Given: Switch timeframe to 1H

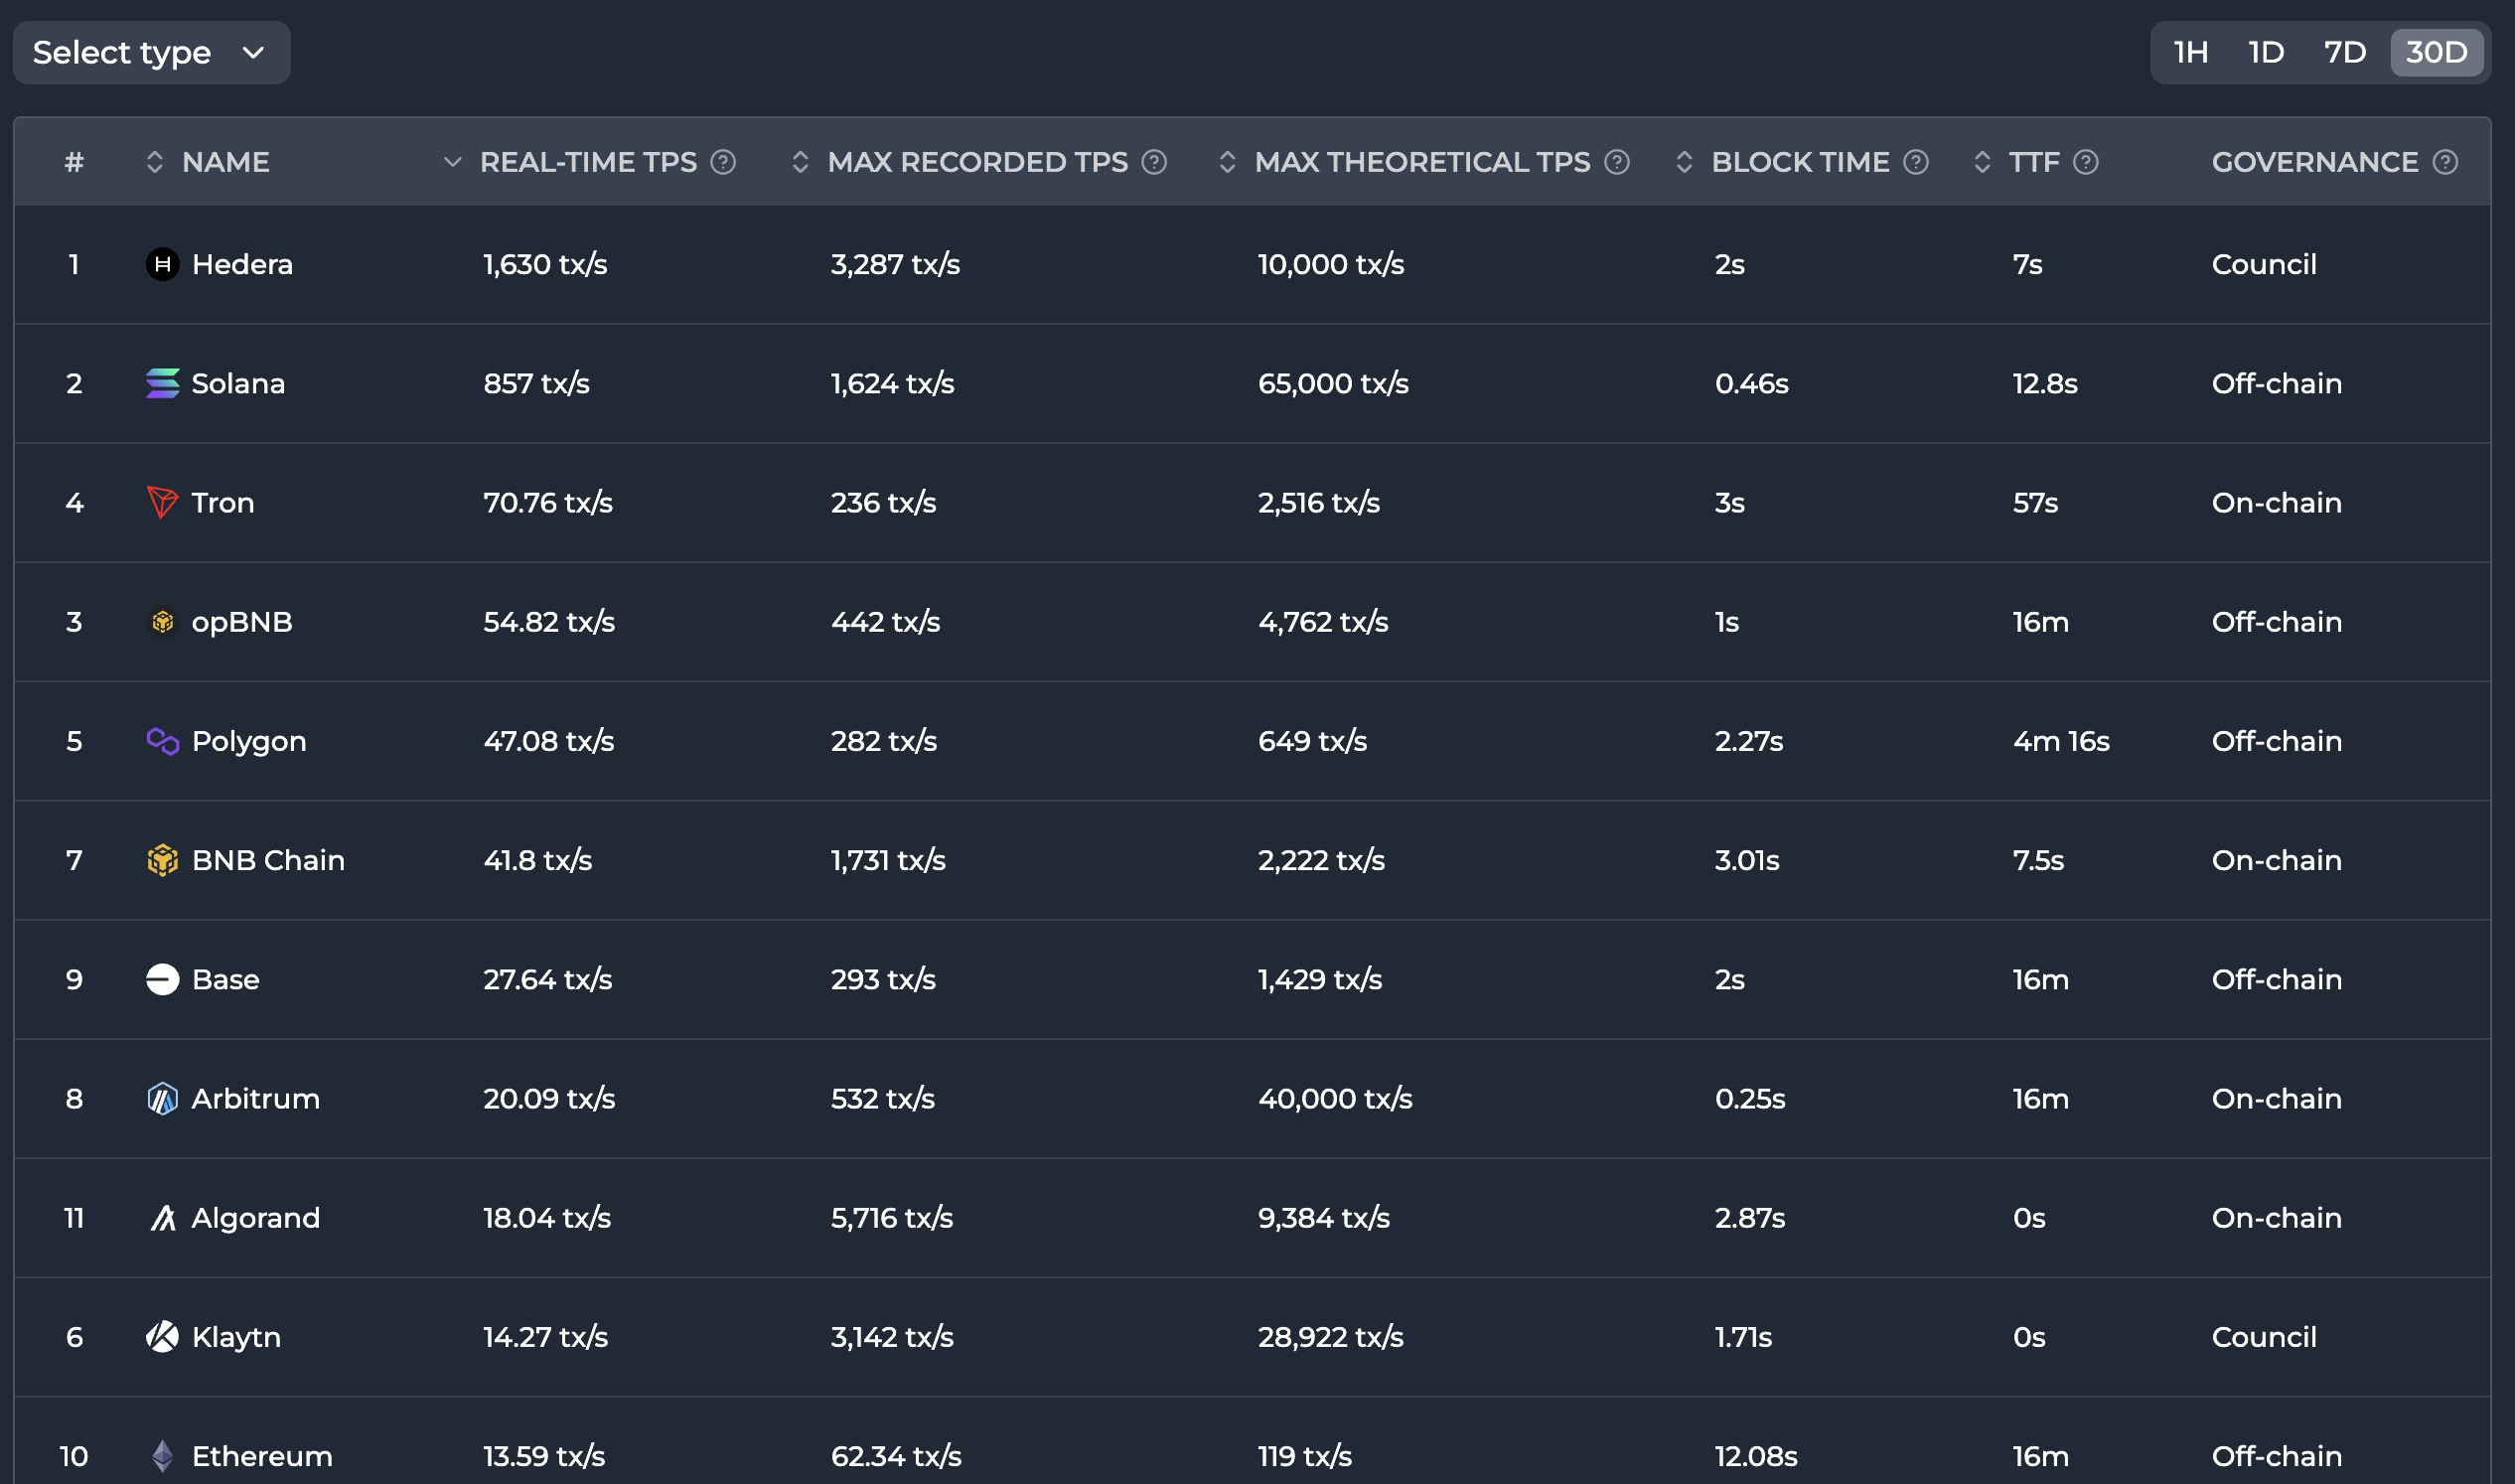Looking at the screenshot, I should click(x=2190, y=52).
